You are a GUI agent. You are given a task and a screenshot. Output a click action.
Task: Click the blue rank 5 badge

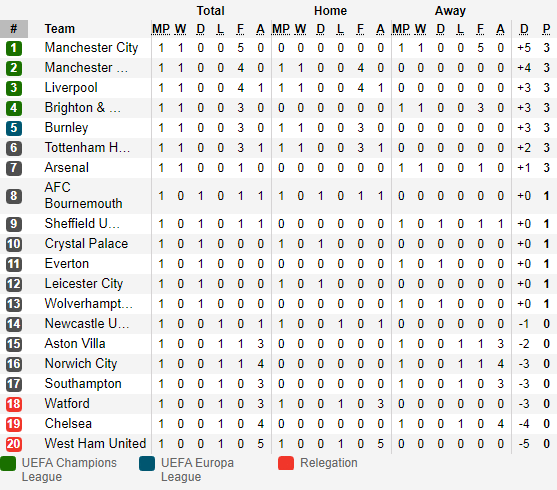14,128
